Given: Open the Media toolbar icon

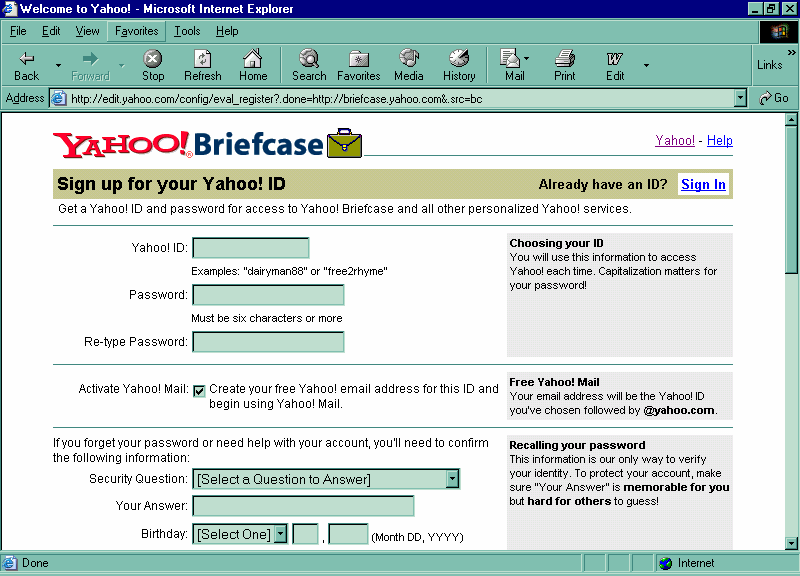Looking at the screenshot, I should tap(408, 65).
